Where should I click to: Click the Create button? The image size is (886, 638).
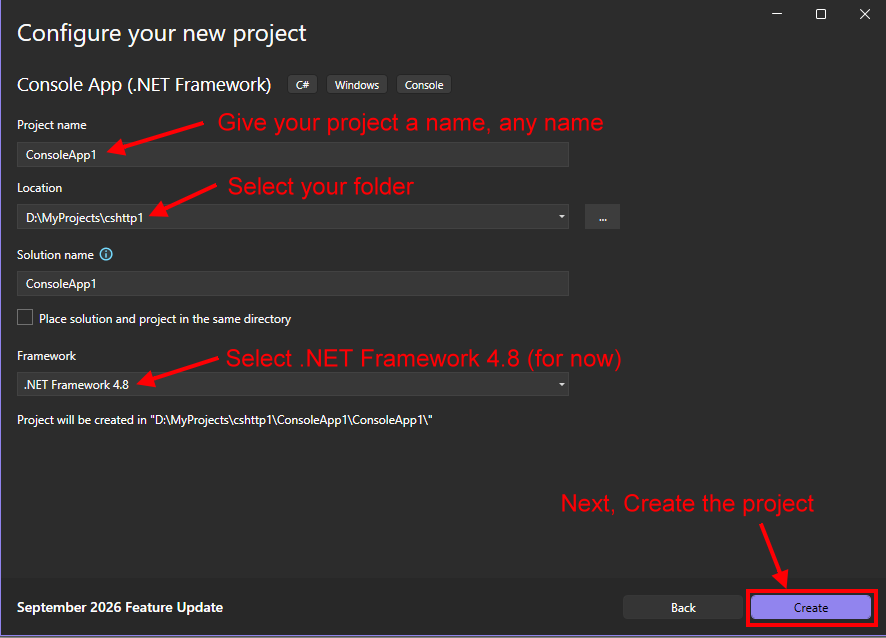point(811,607)
